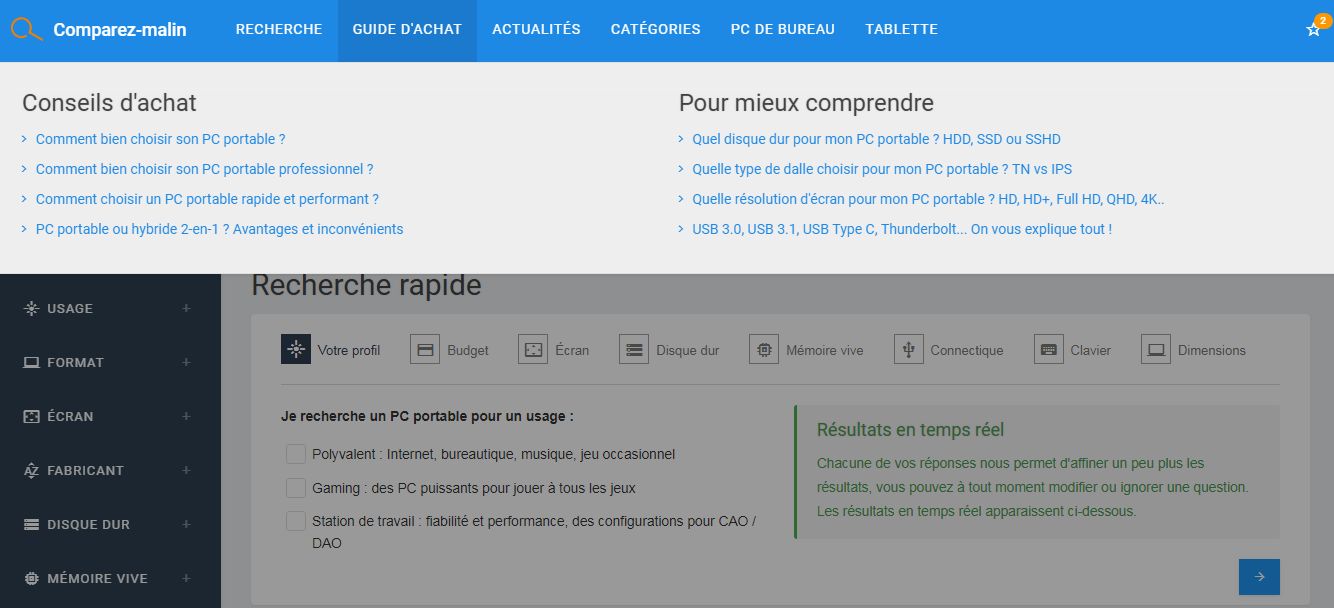This screenshot has height=608, width=1334.
Task: Select the Votre profil step icon
Action: click(295, 349)
